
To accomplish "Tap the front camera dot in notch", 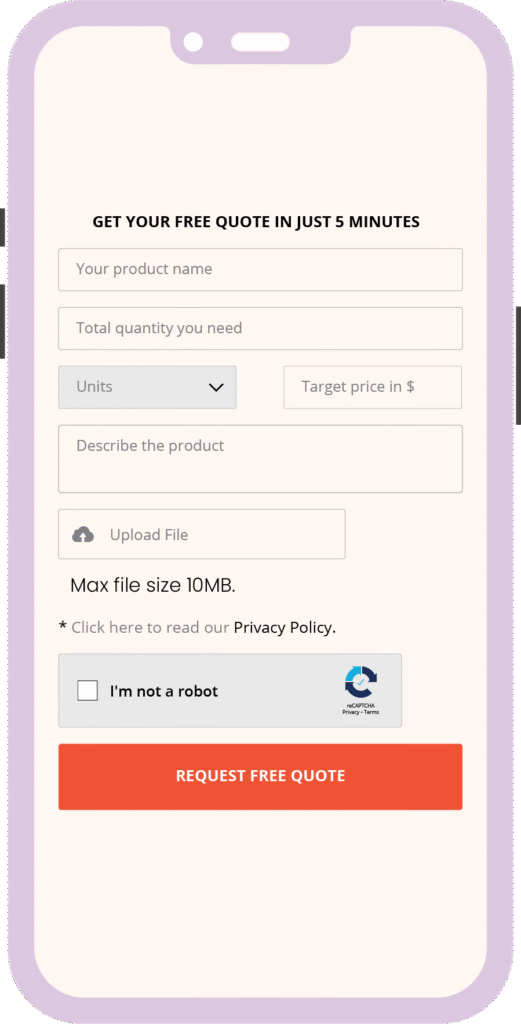I will tap(193, 42).
